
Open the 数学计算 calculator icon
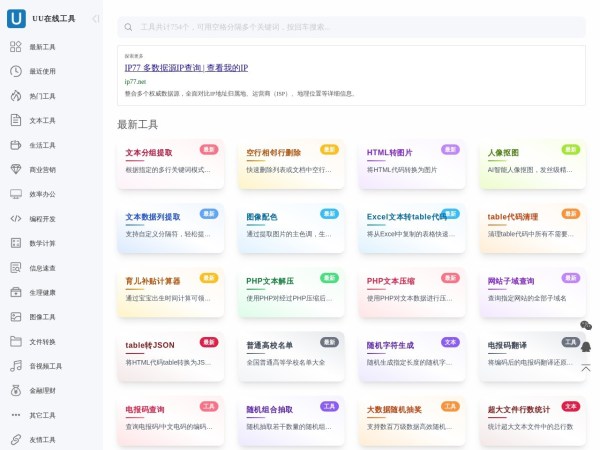[16, 243]
